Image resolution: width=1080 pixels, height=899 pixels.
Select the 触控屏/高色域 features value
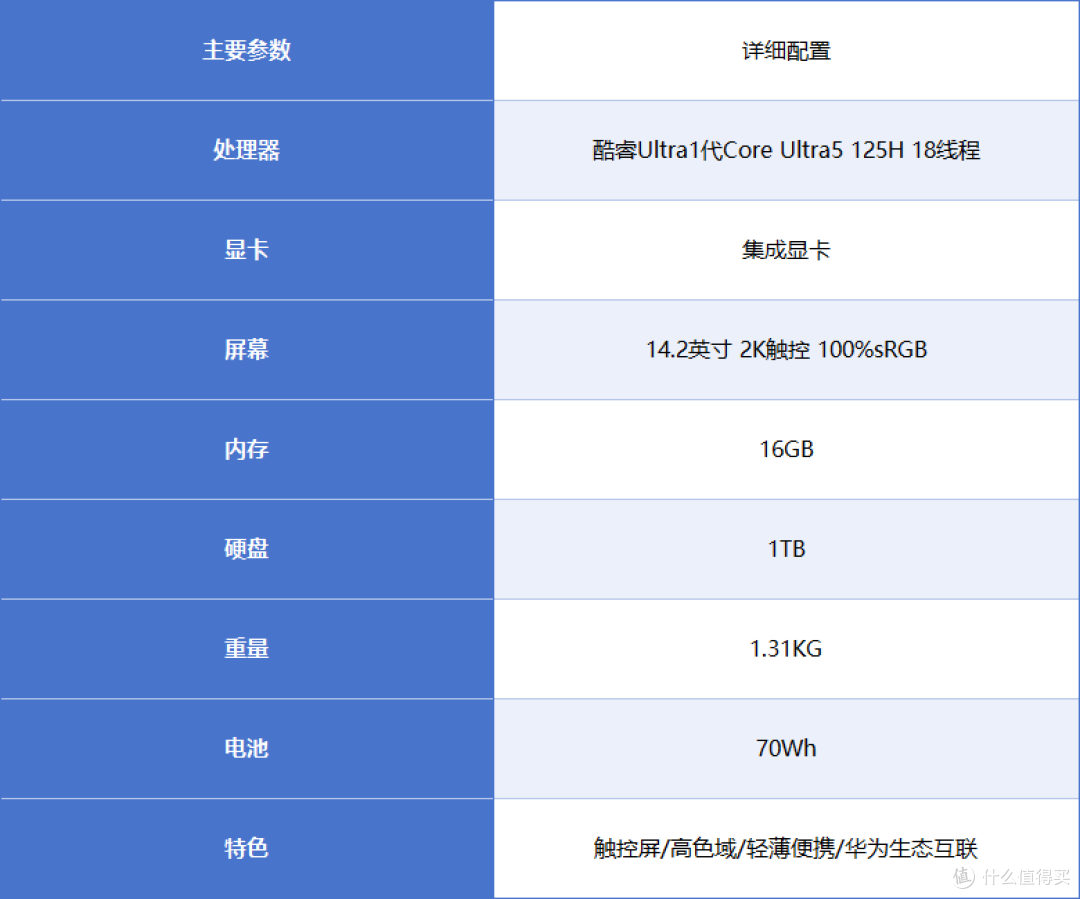pos(786,849)
